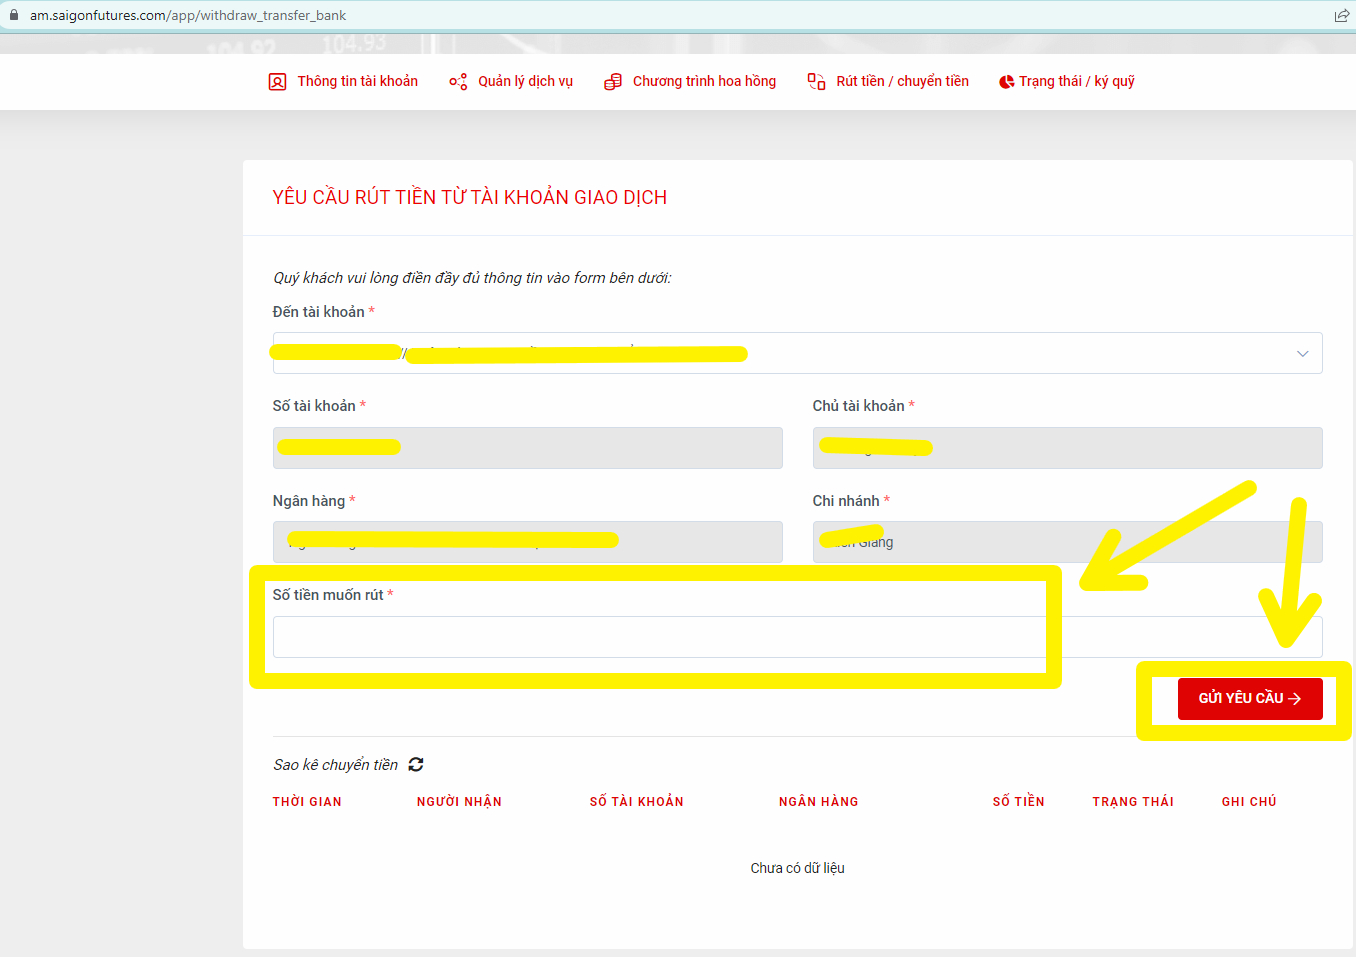
Task: Open Rút tiền / chuyển tiền menu
Action: pos(902,81)
